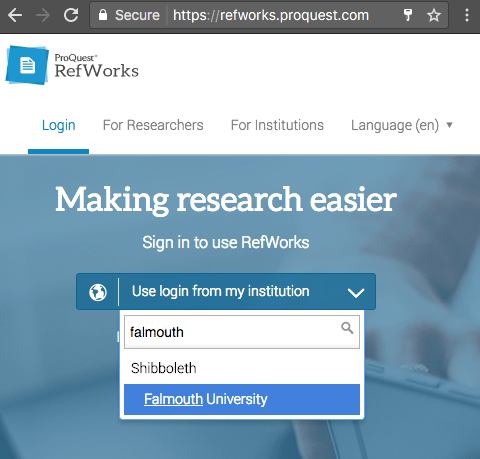This screenshot has height=459, width=480.
Task: Click the browser forward arrow
Action: pyautogui.click(x=43, y=15)
